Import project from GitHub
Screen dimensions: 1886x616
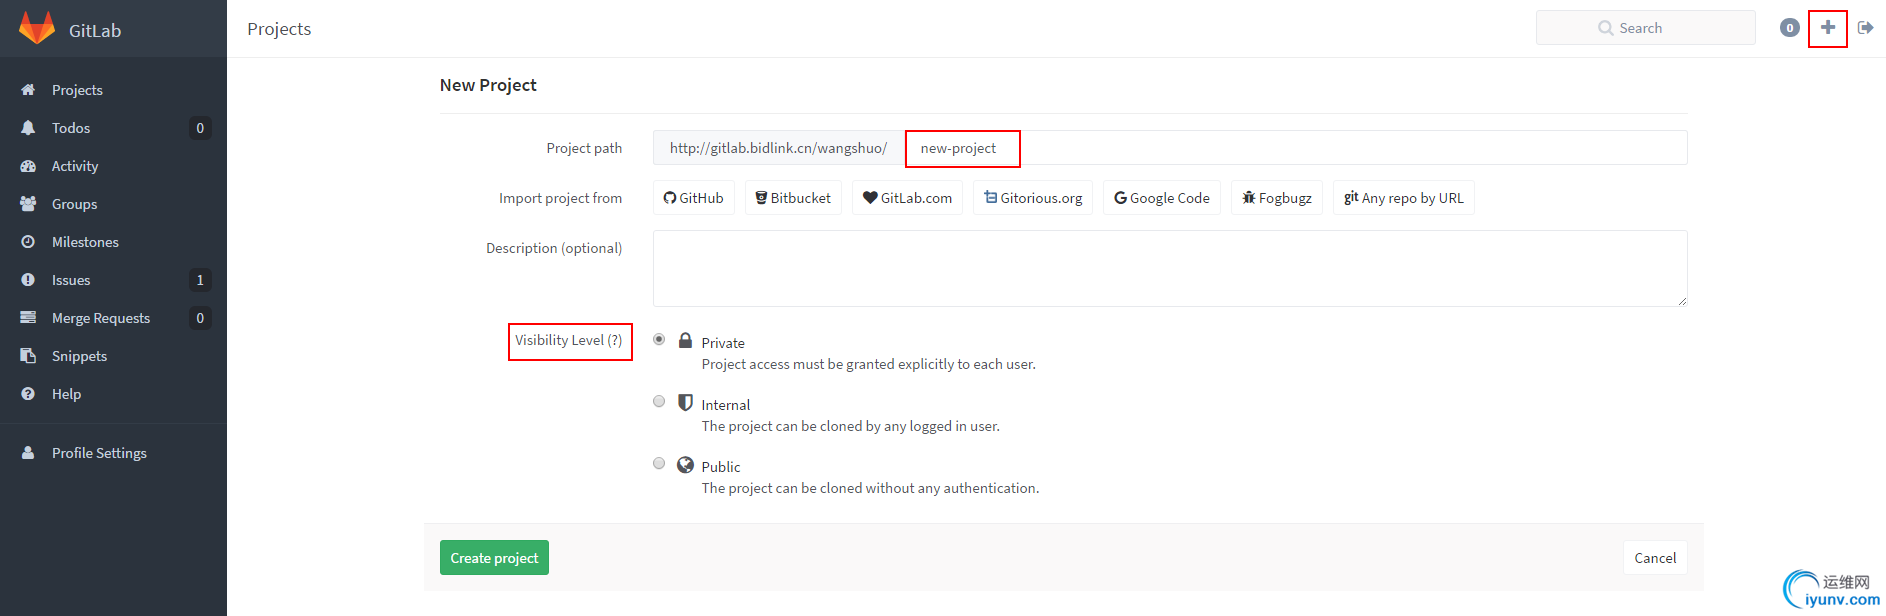(694, 198)
